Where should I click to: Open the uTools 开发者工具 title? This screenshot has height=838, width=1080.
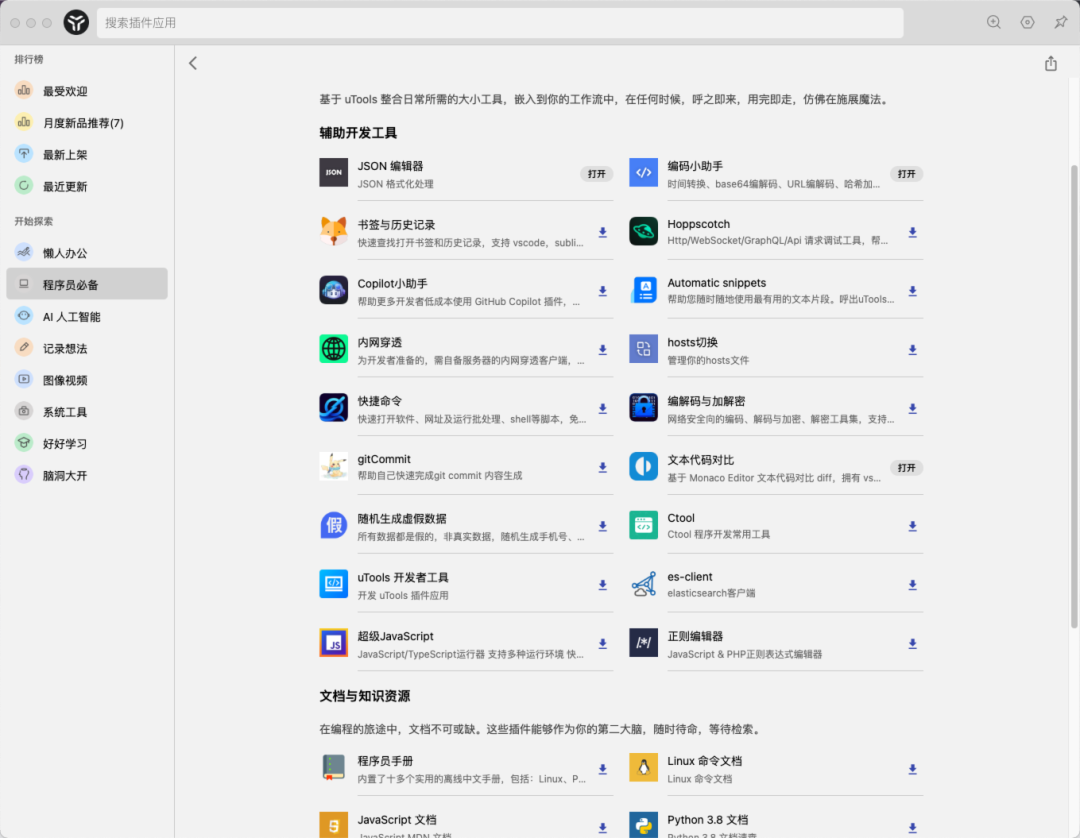click(x=403, y=577)
